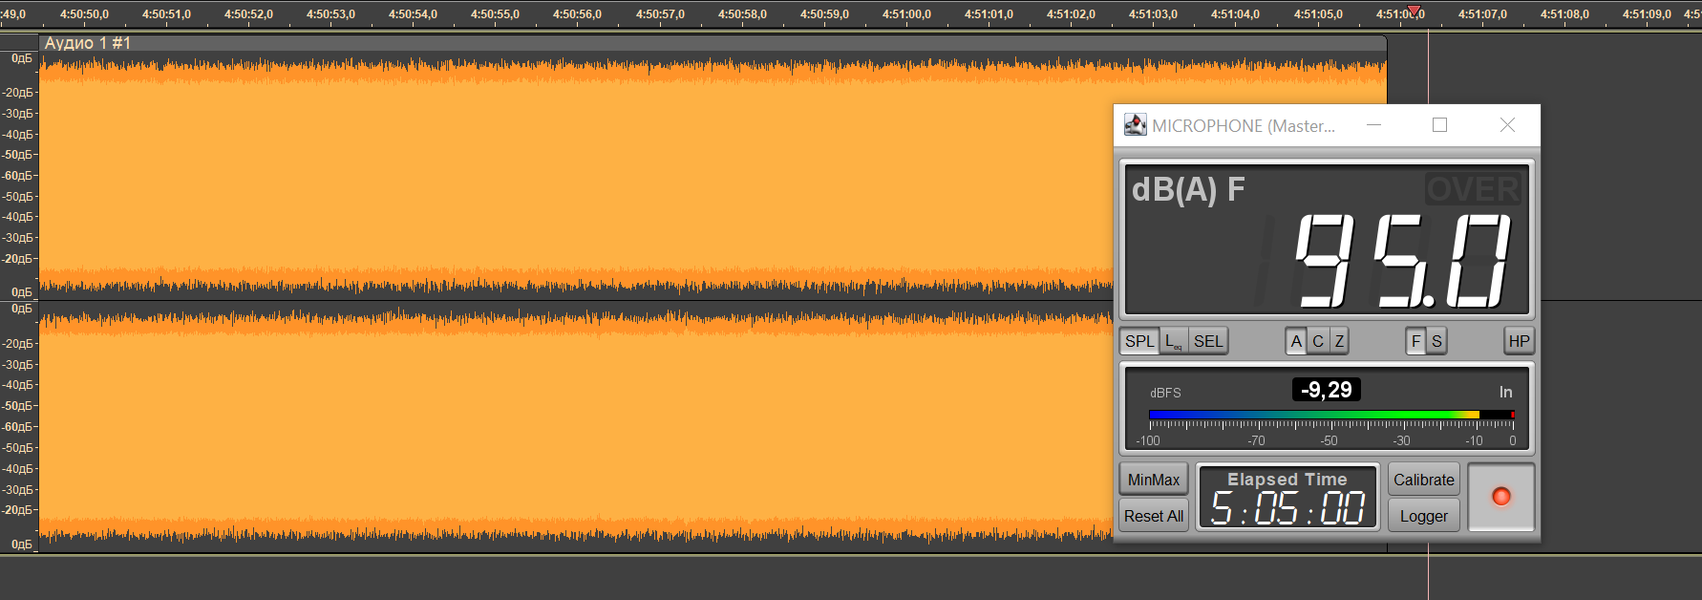Click the MICROPHONE window app icon
The image size is (1702, 600).
pyautogui.click(x=1135, y=125)
